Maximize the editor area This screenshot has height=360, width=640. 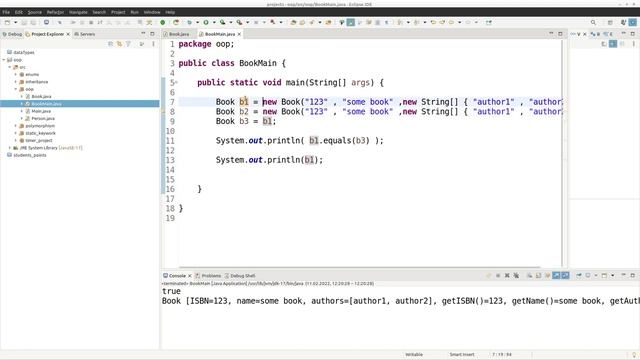click(560, 34)
